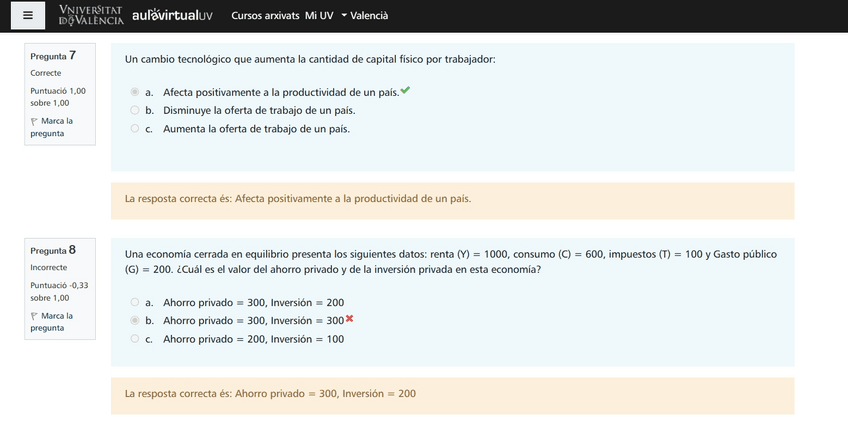Flag question 8 with Marca la pregunta
848x421 pixels.
pyautogui.click(x=52, y=322)
